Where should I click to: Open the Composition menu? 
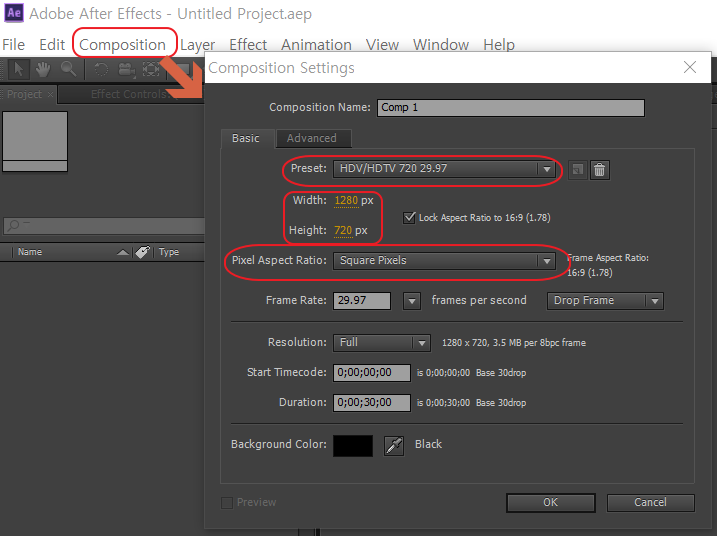coord(122,45)
